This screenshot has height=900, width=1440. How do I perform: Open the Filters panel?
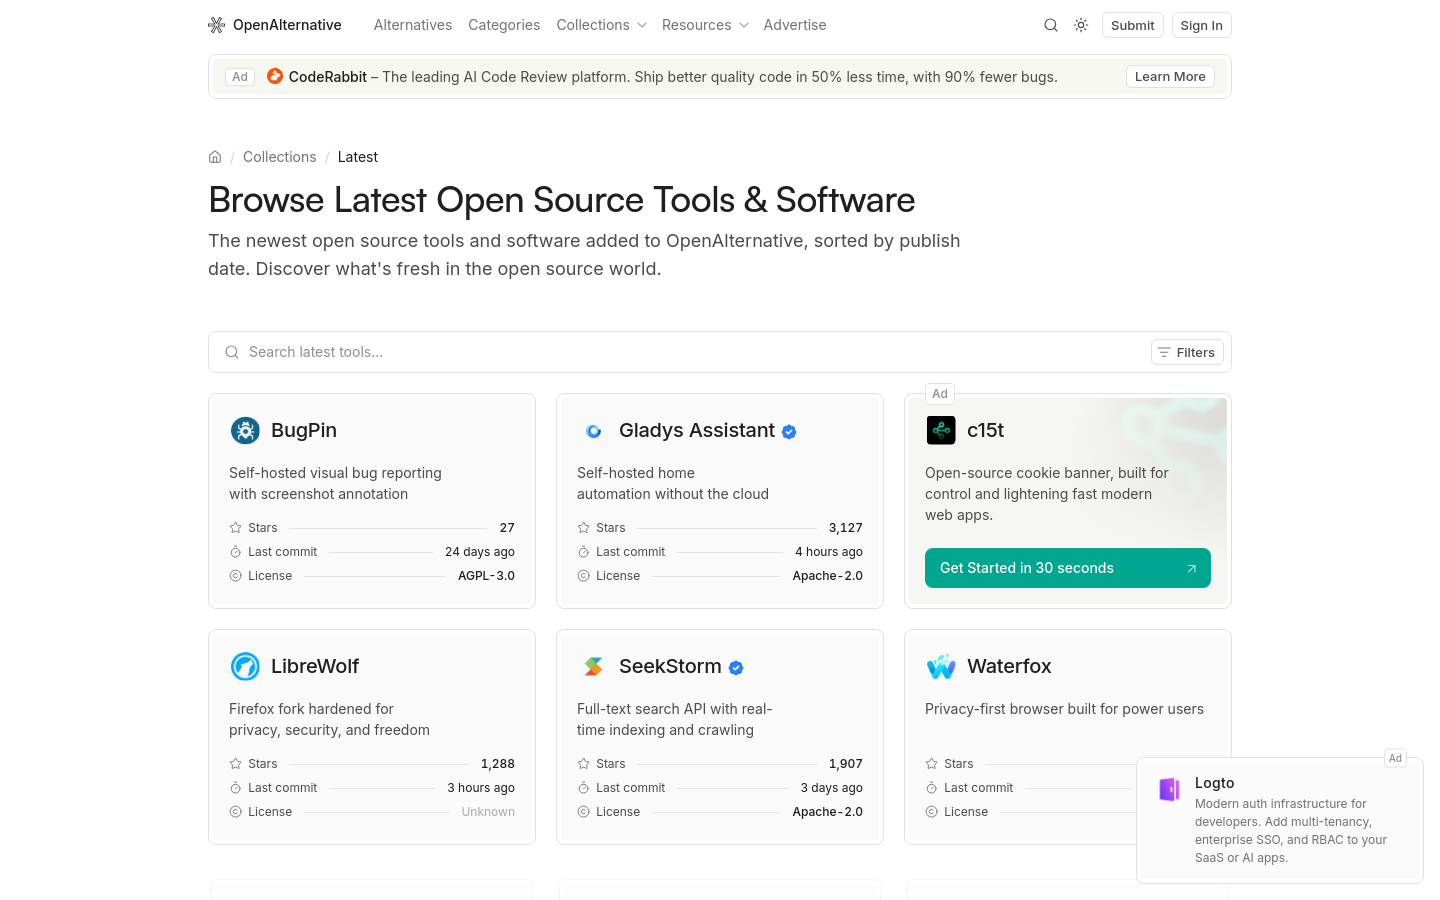pos(1187,352)
